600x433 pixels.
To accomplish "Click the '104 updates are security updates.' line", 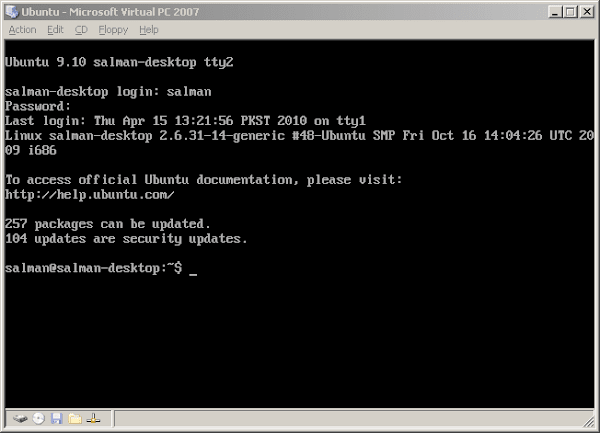I will pos(126,239).
